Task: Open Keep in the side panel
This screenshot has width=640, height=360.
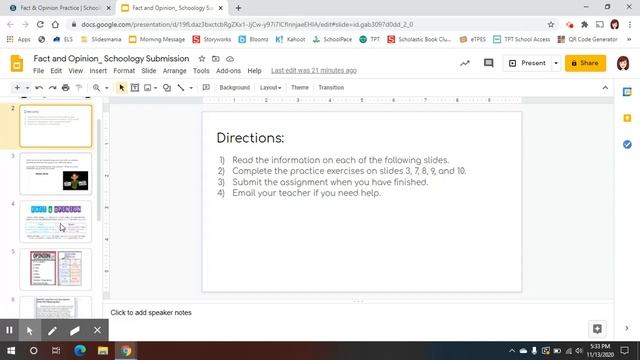Action: point(627,118)
